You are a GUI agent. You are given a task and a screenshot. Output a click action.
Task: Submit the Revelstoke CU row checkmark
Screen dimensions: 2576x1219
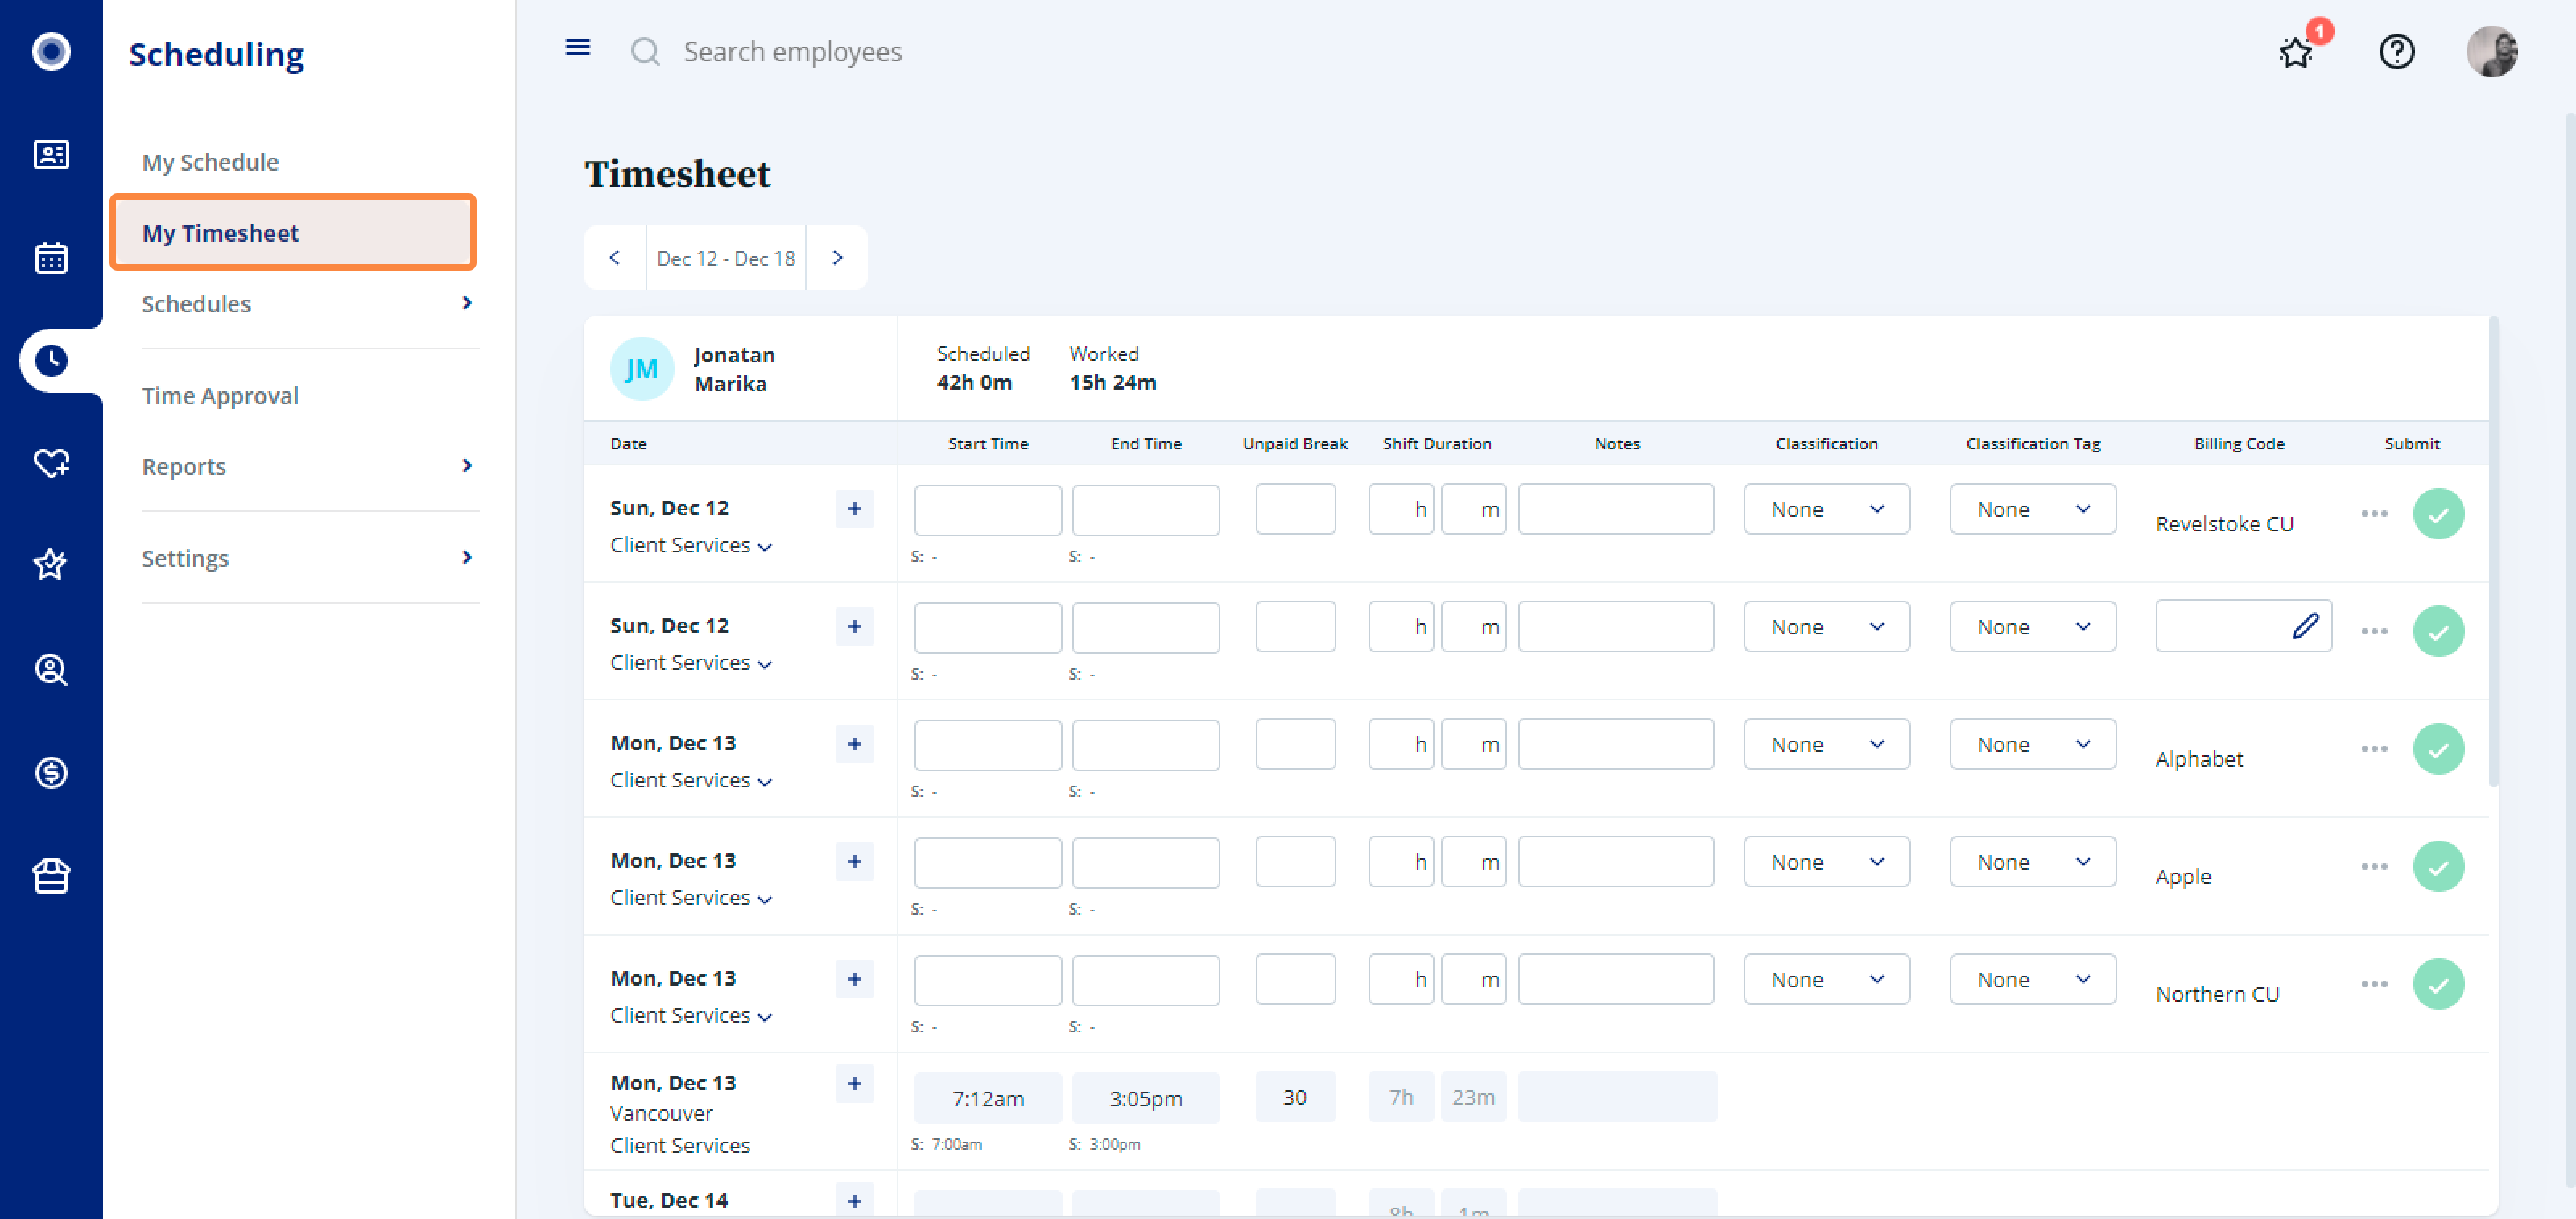tap(2438, 514)
